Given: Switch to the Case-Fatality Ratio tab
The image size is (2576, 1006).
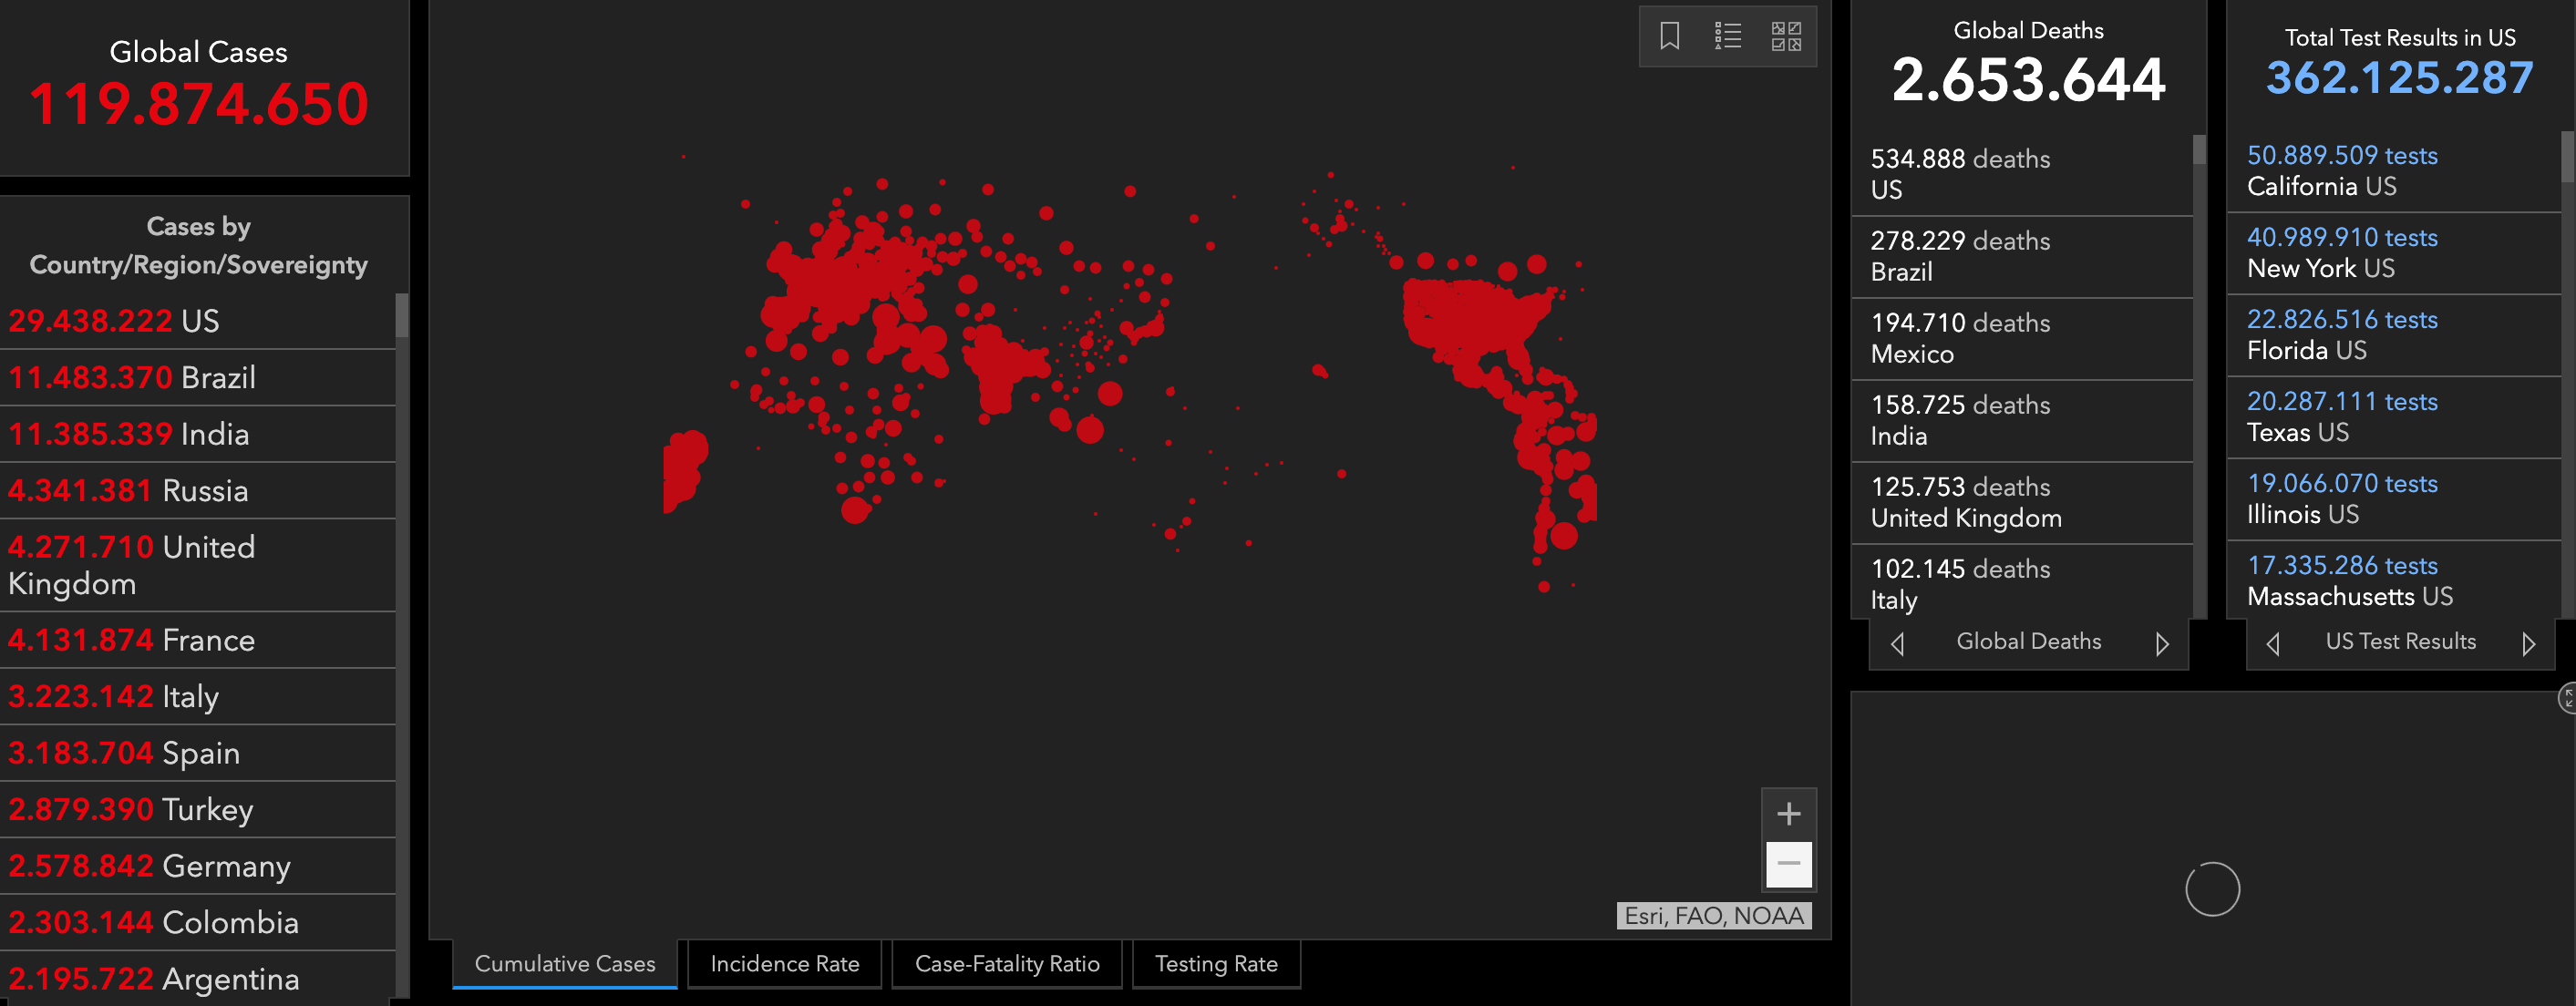Looking at the screenshot, I should (x=1006, y=963).
